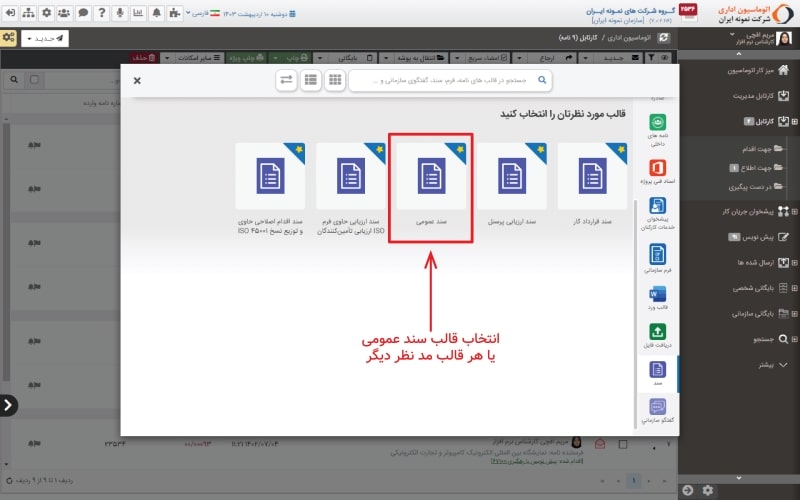This screenshot has width=800, height=500.
Task: Click the refresh icon beside breadcrumb
Action: 663,38
